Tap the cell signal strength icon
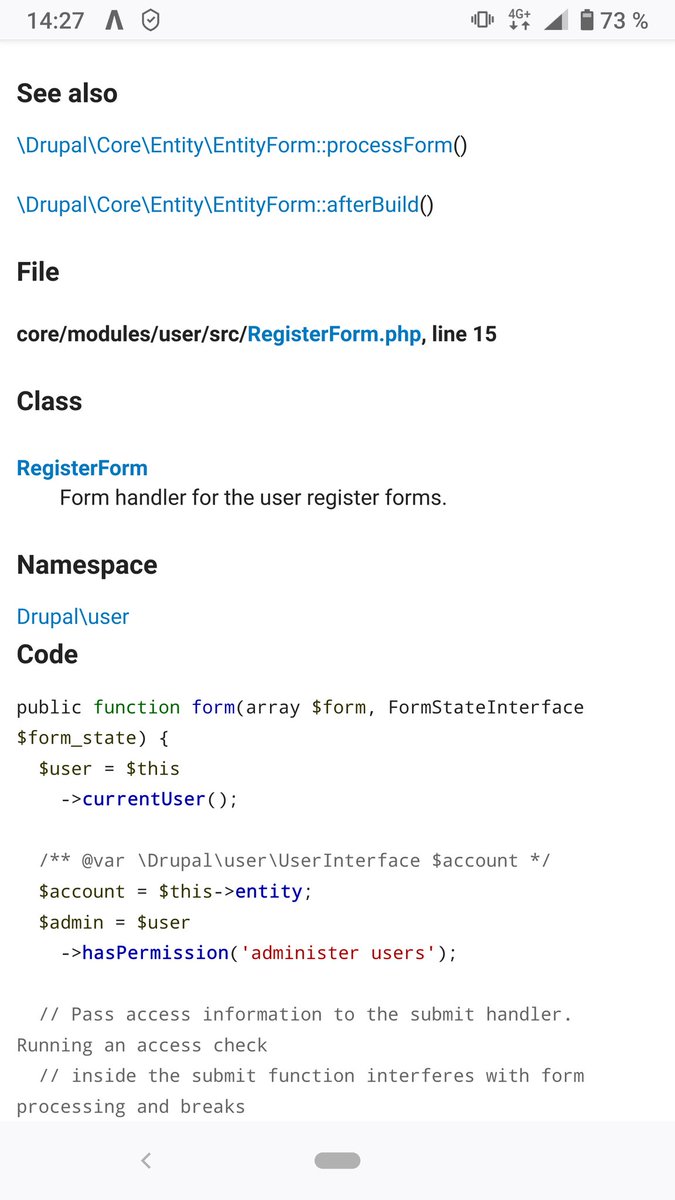Image resolution: width=675 pixels, height=1200 pixels. click(555, 20)
